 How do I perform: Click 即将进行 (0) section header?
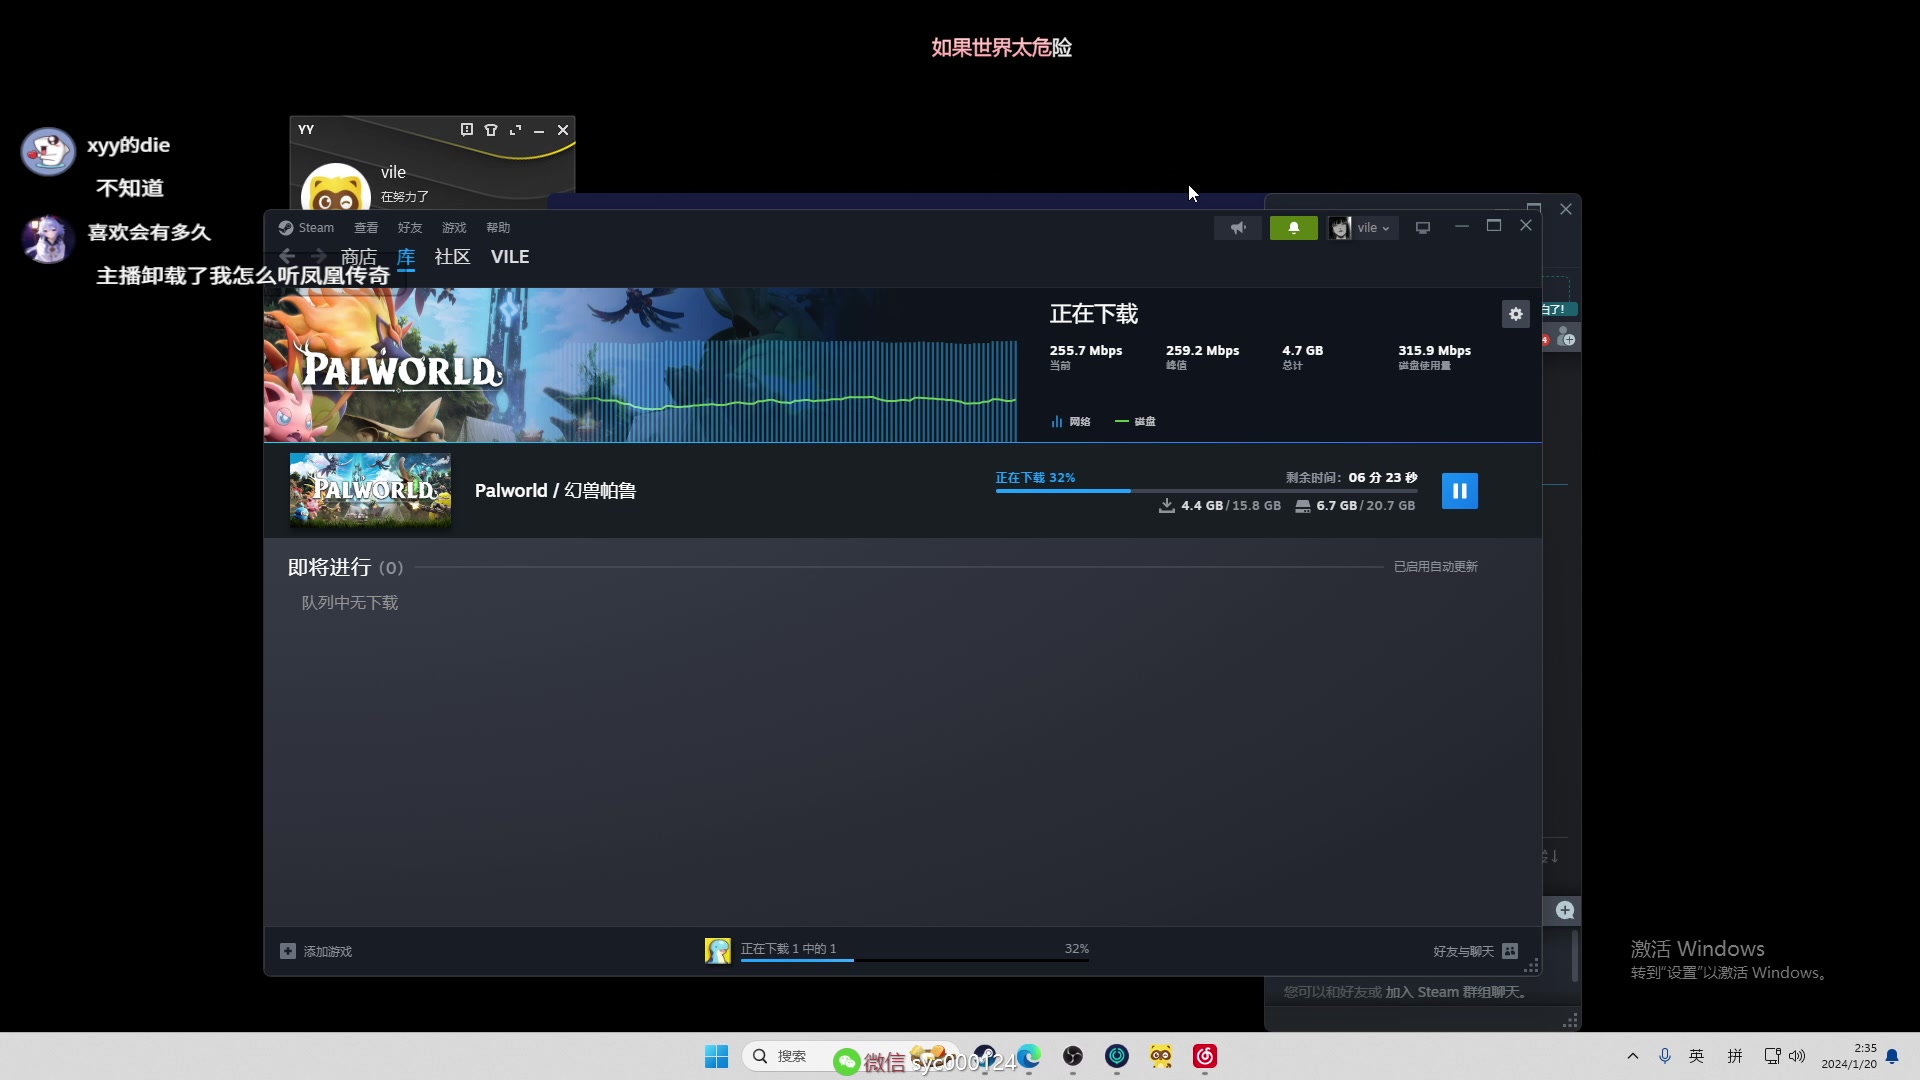tap(345, 568)
